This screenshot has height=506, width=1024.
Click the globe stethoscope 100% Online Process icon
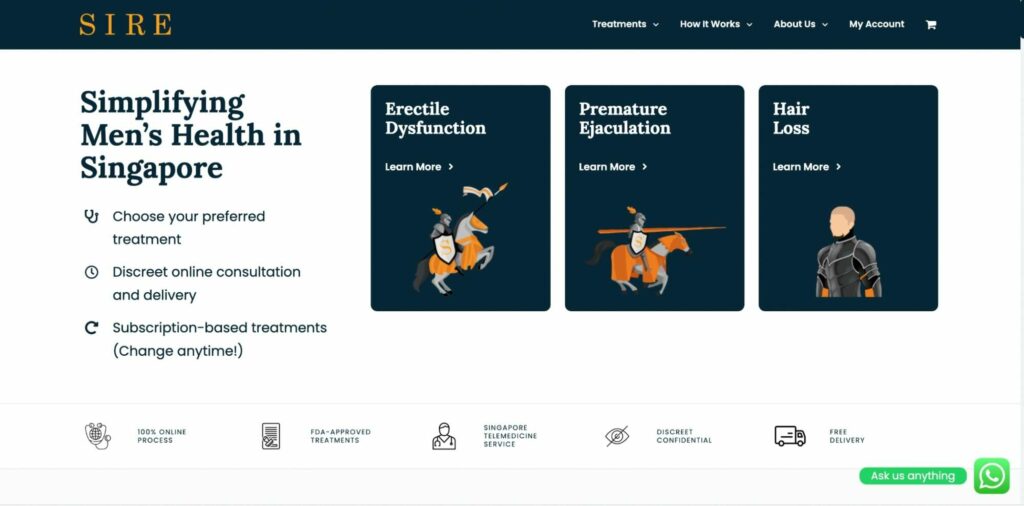[x=98, y=436]
